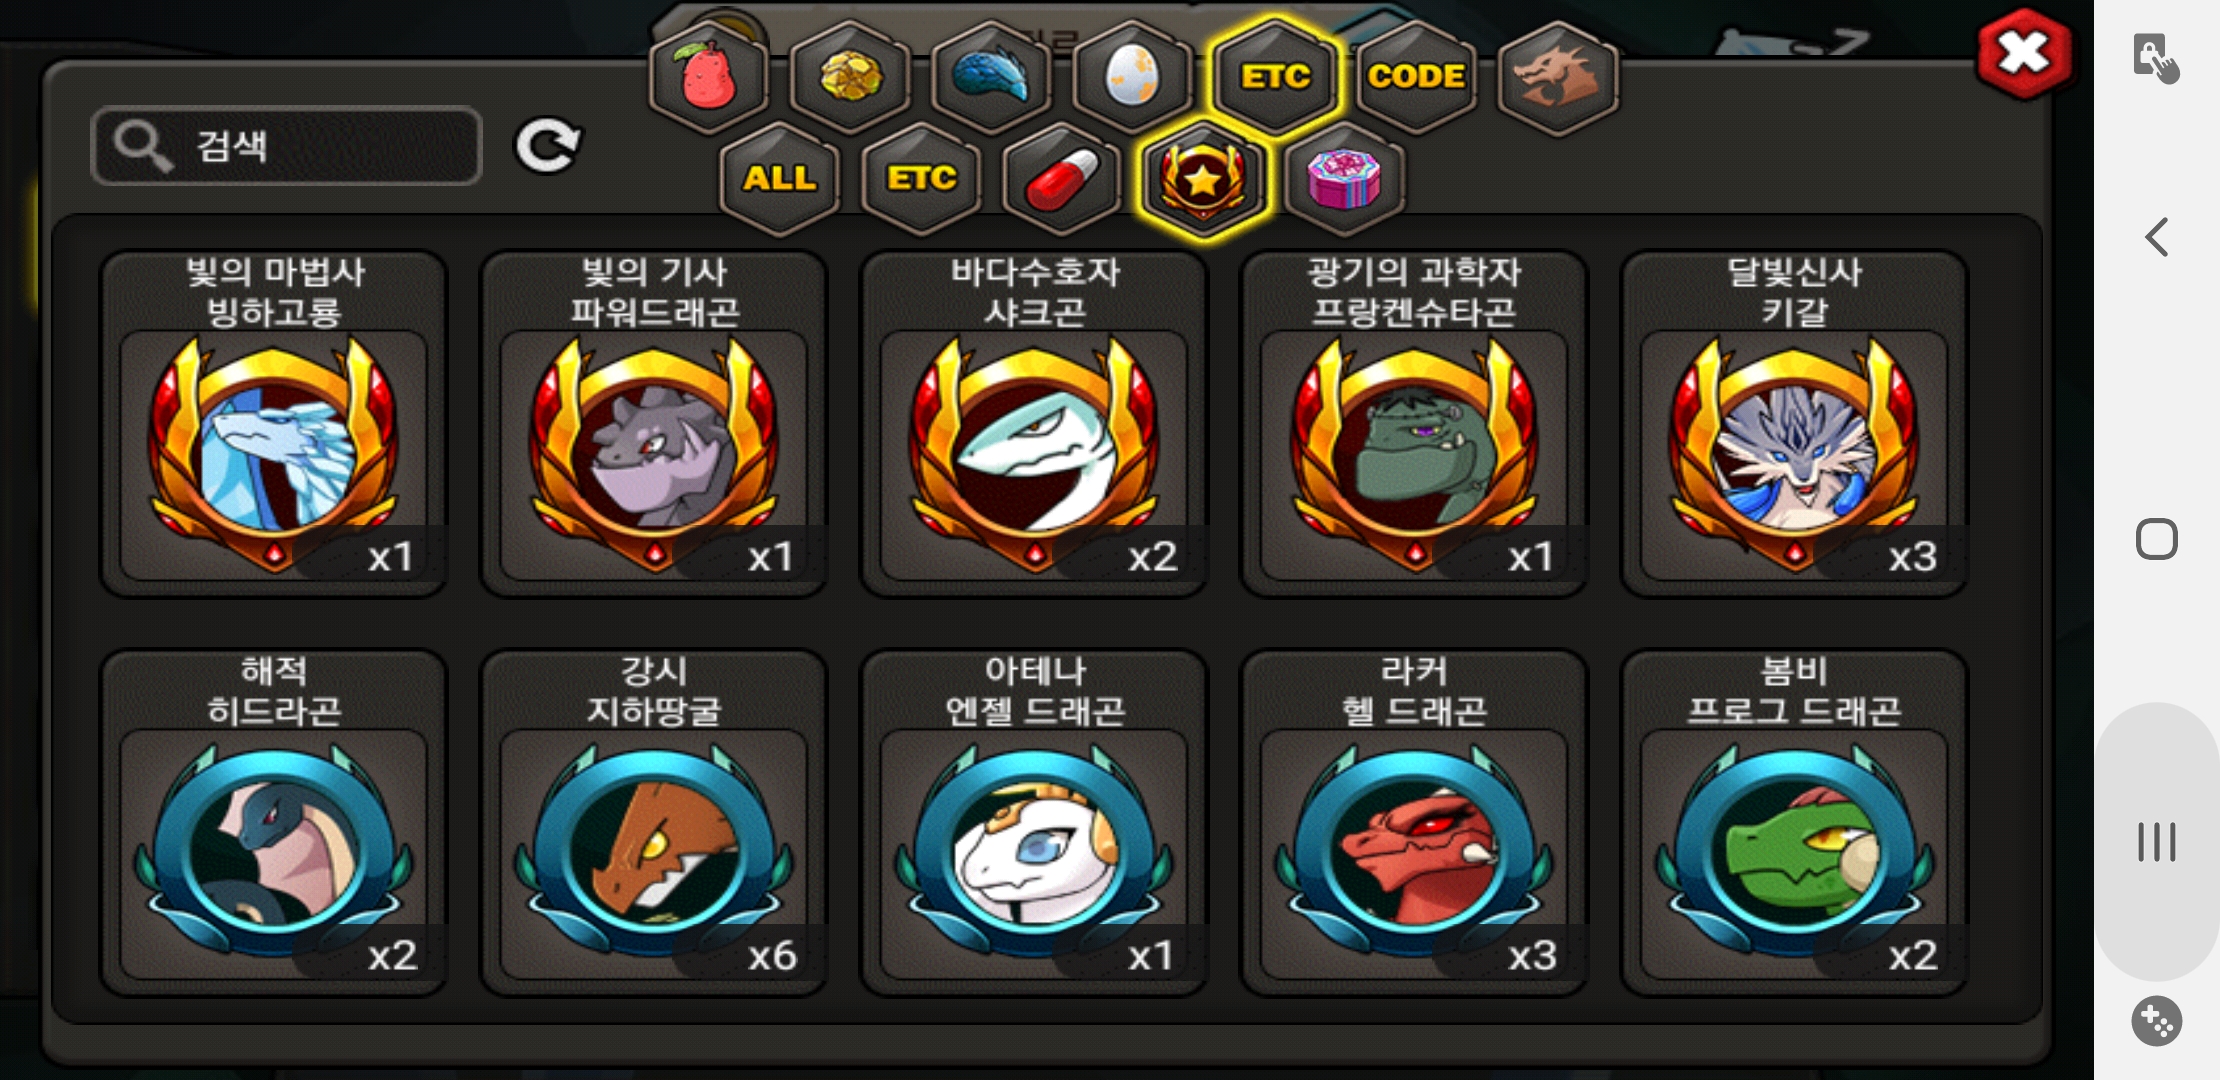The width and height of the screenshot is (2220, 1080).
Task: Click the refresh arrow next to search
Action: (x=547, y=146)
